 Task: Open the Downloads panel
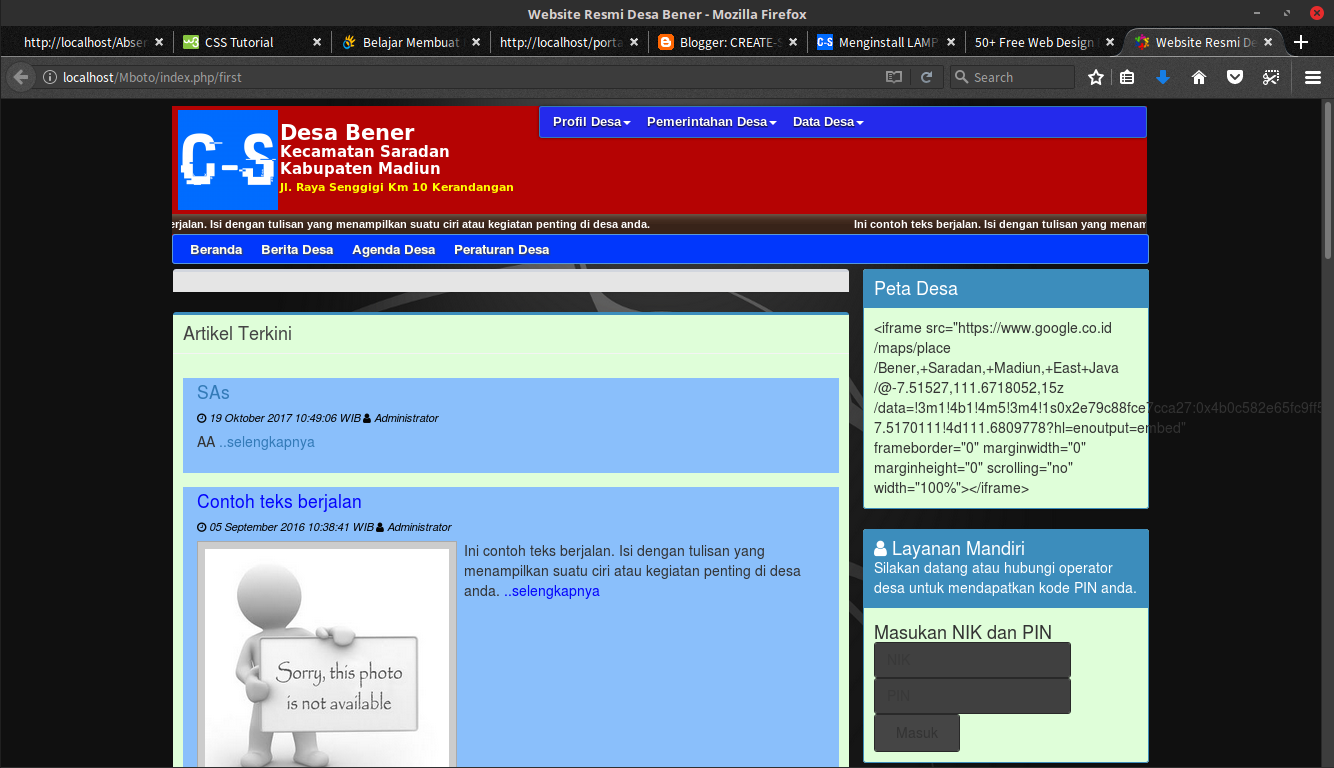1163,76
